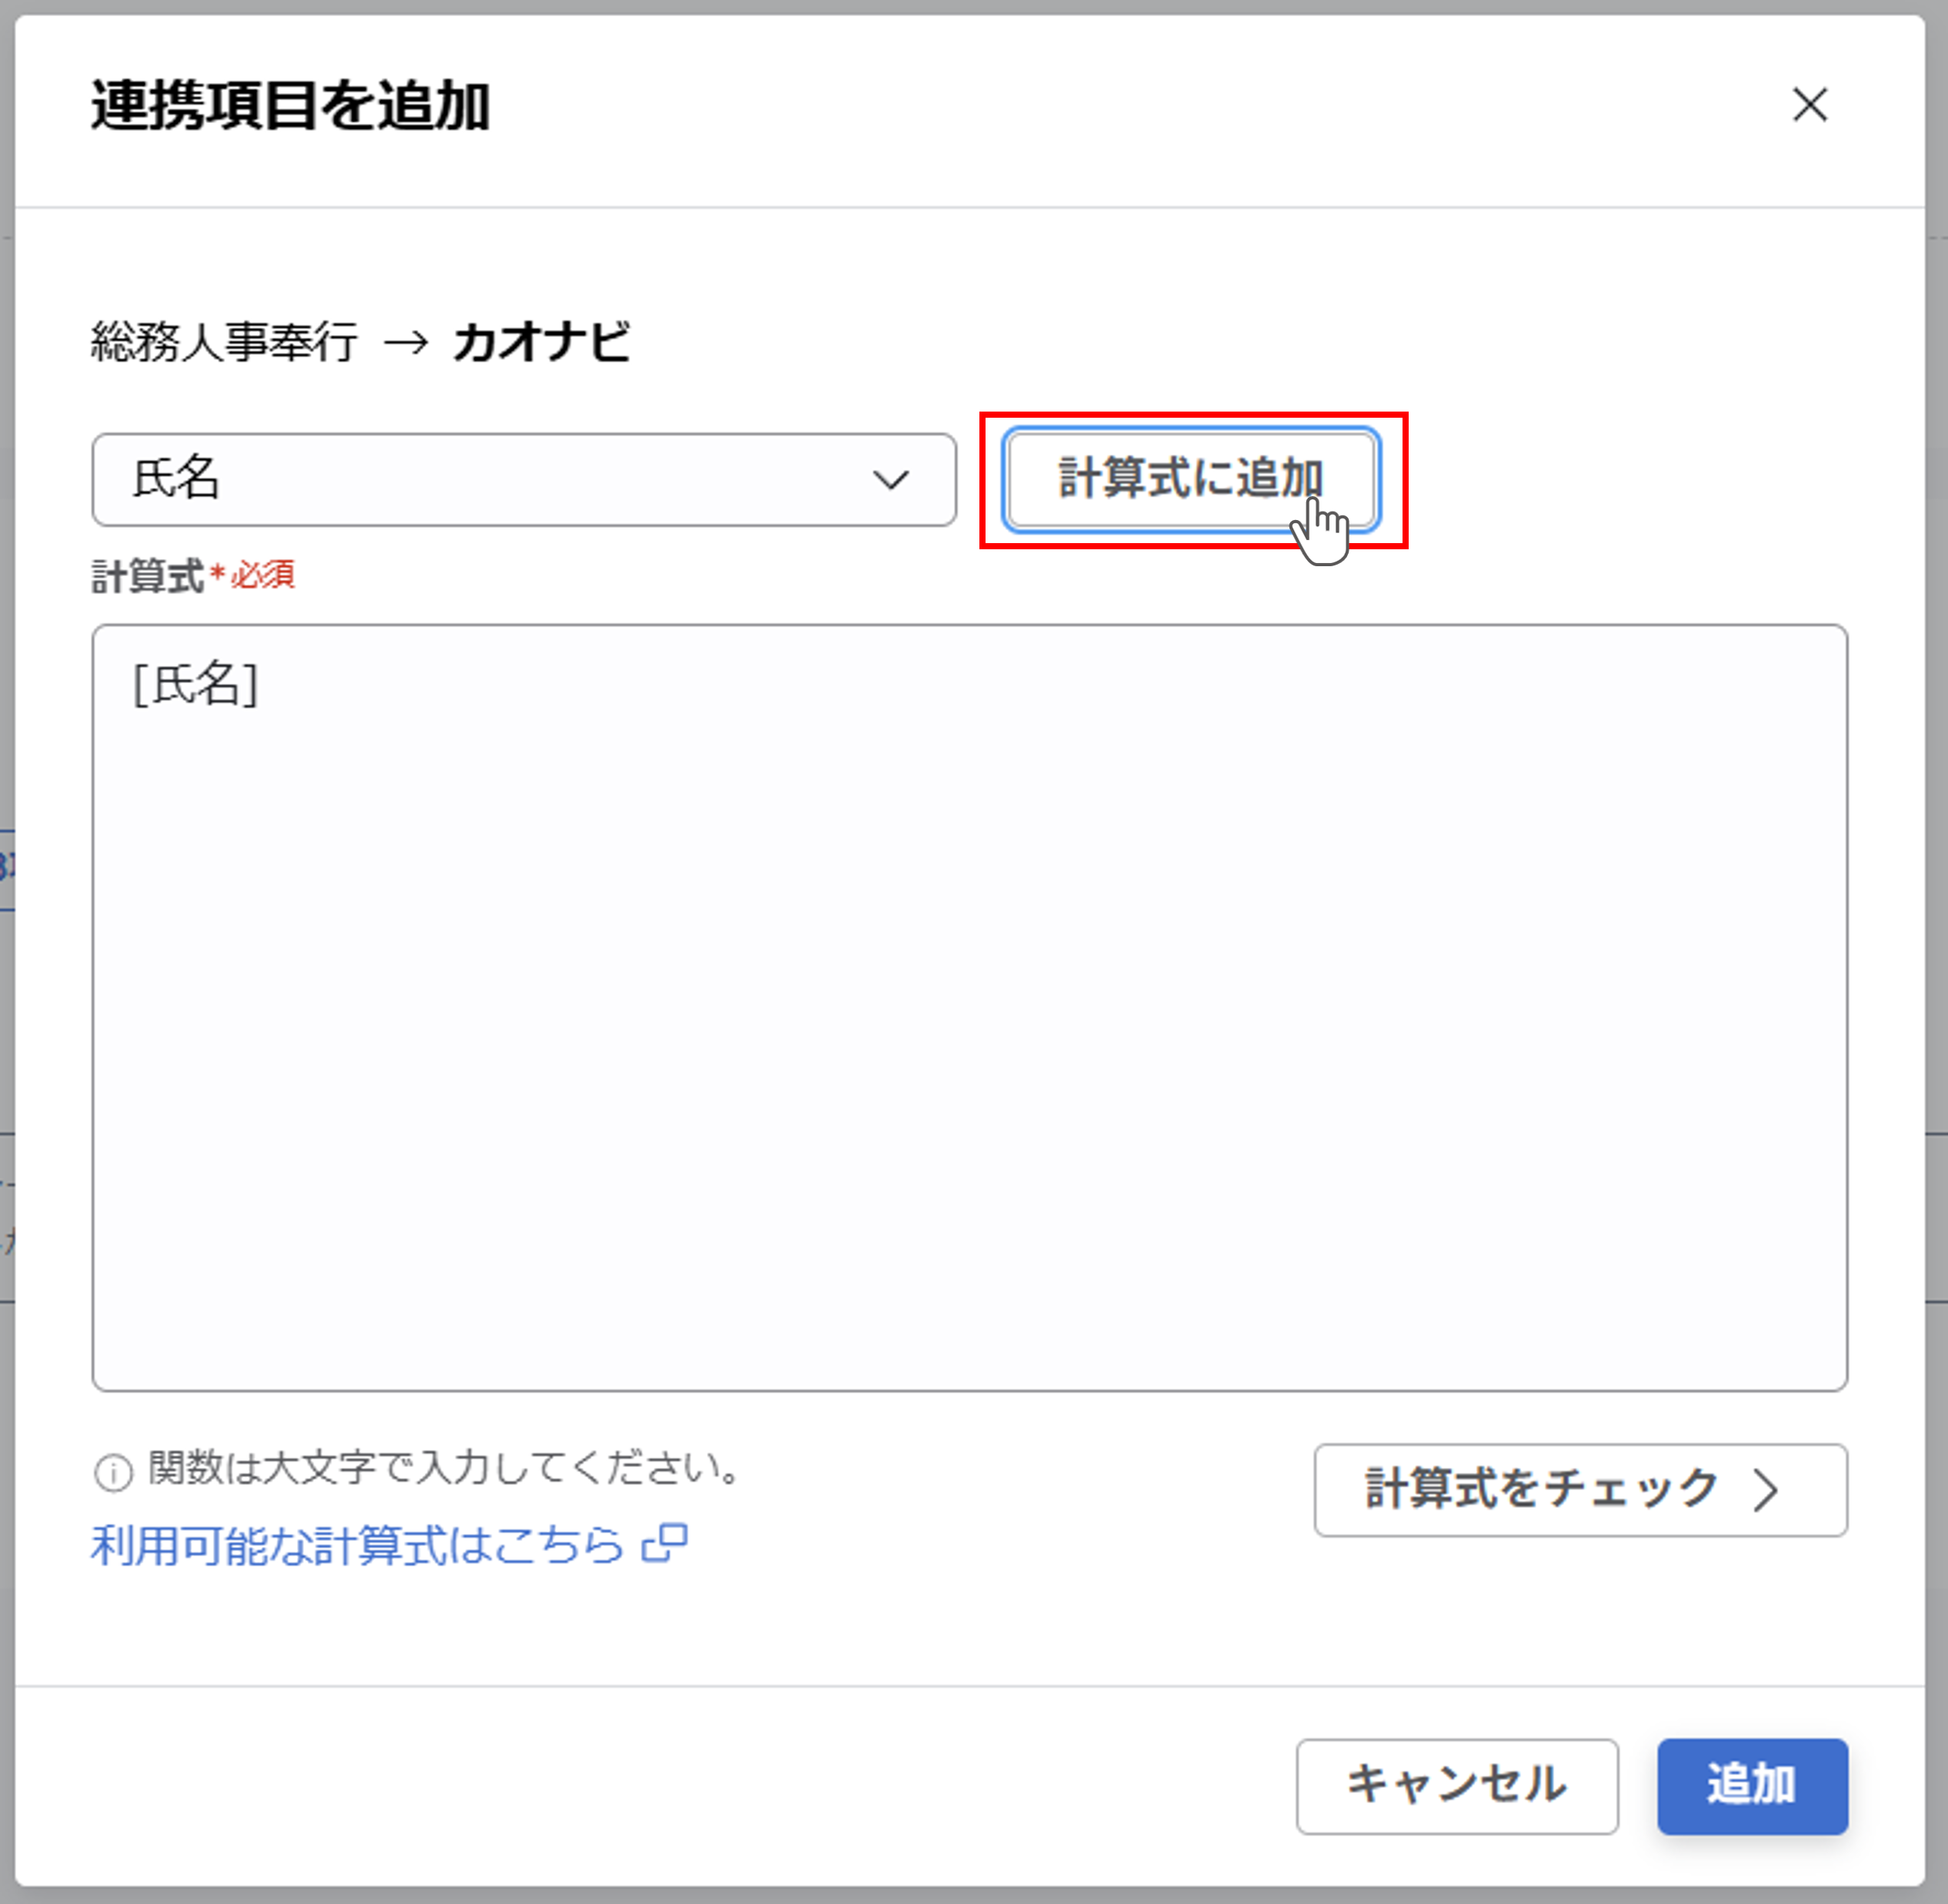Click the dialog title 連携項目を追加
Viewport: 1948px width, 1904px height.
pyautogui.click(x=290, y=106)
